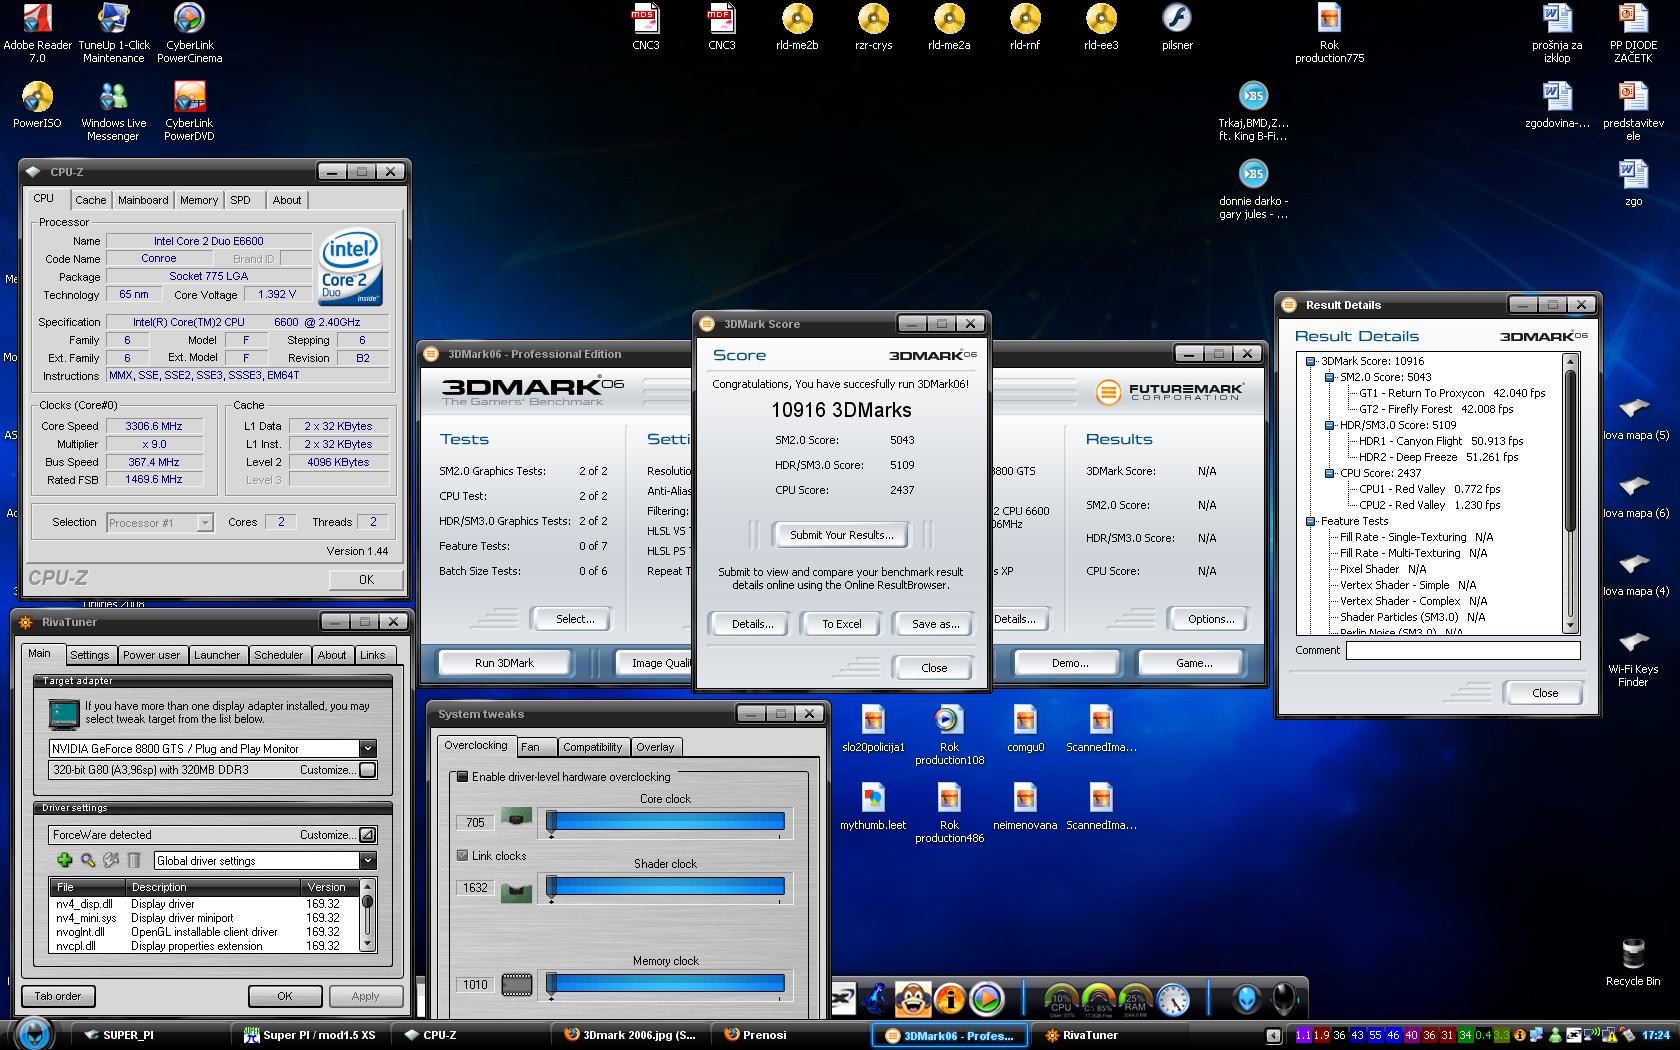Click Comment input field in Result Details
1680x1050 pixels.
[x=1463, y=650]
